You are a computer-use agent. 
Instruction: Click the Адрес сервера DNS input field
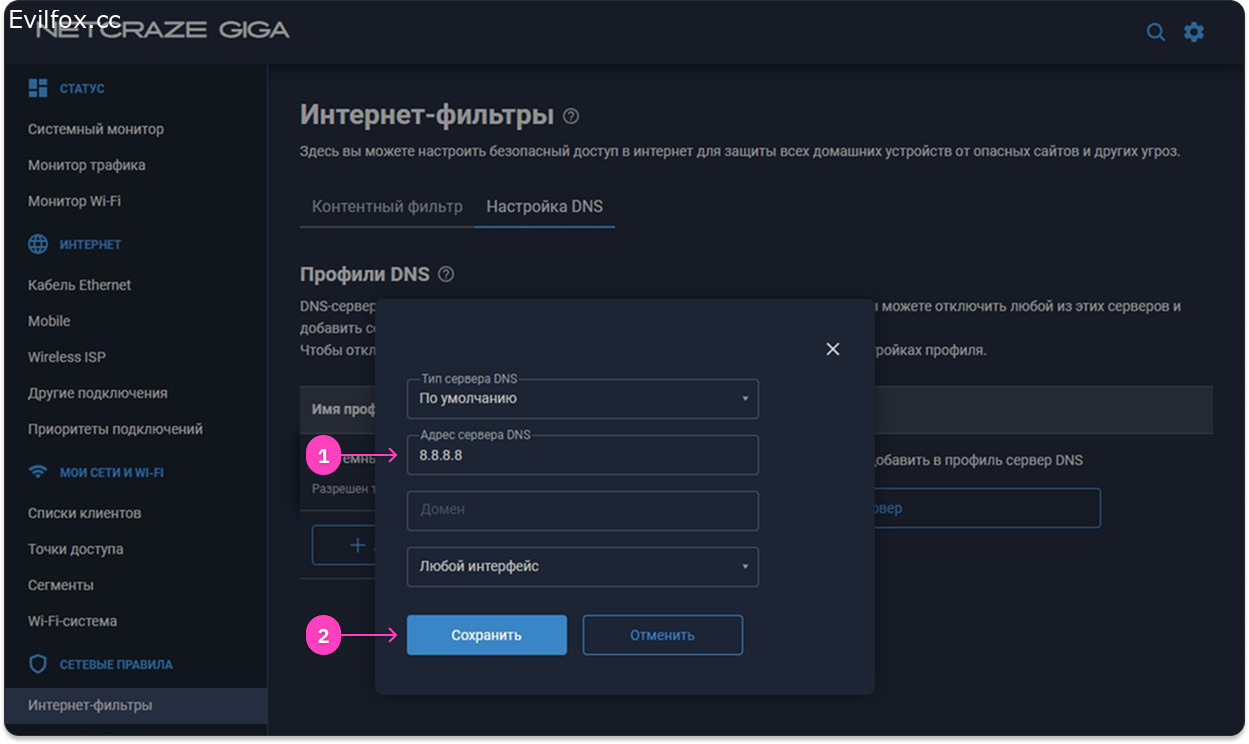[x=582, y=455]
